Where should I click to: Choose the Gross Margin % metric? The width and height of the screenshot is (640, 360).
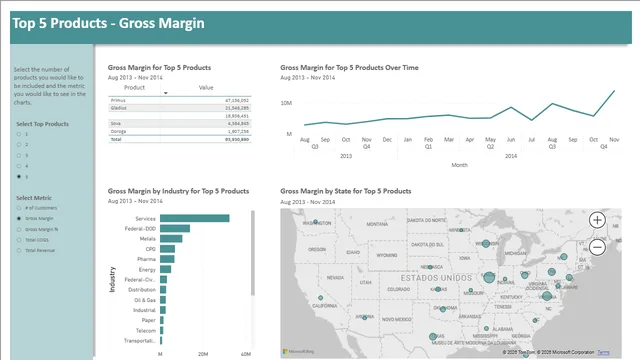pos(19,229)
